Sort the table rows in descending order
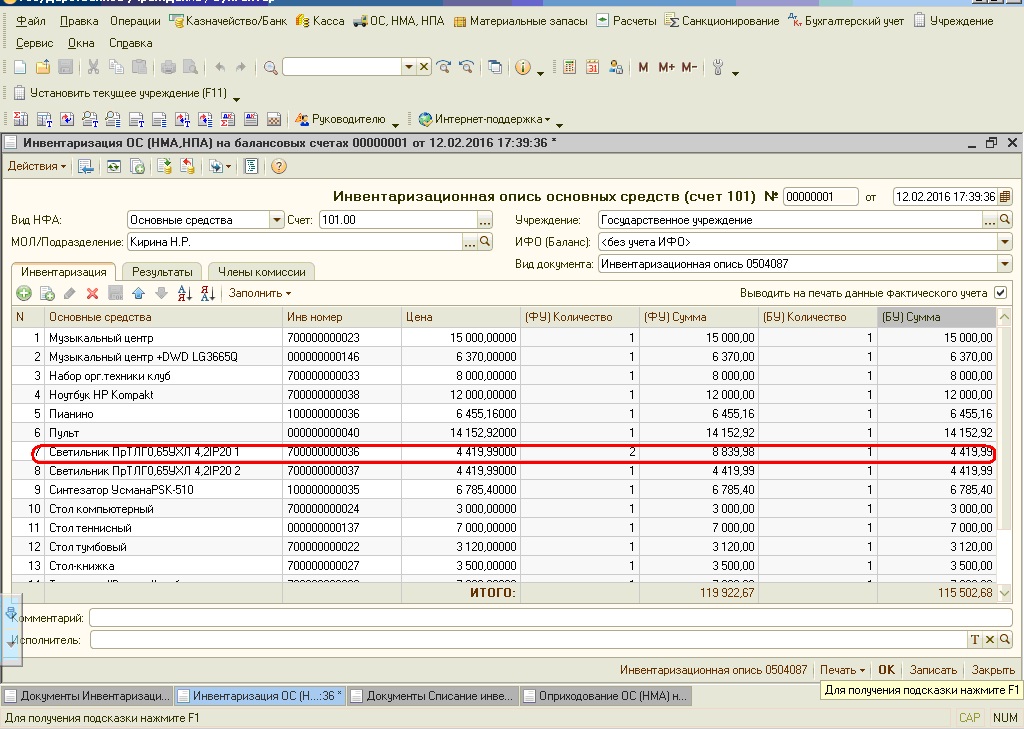Viewport: 1024px width, 729px height. pos(207,293)
